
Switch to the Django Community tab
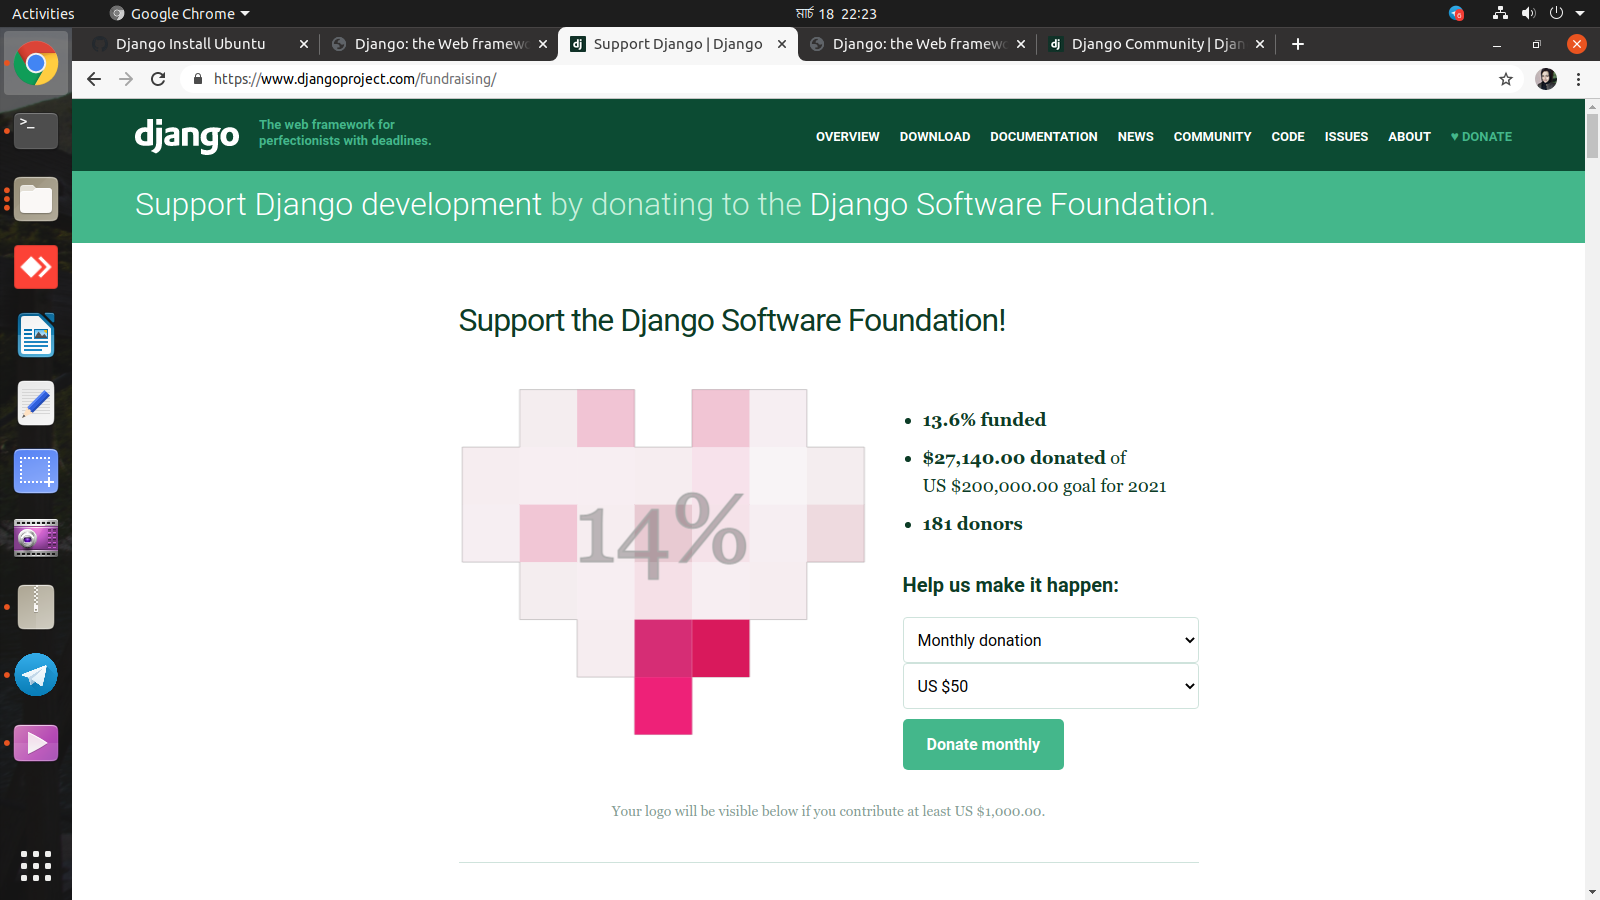[1156, 44]
